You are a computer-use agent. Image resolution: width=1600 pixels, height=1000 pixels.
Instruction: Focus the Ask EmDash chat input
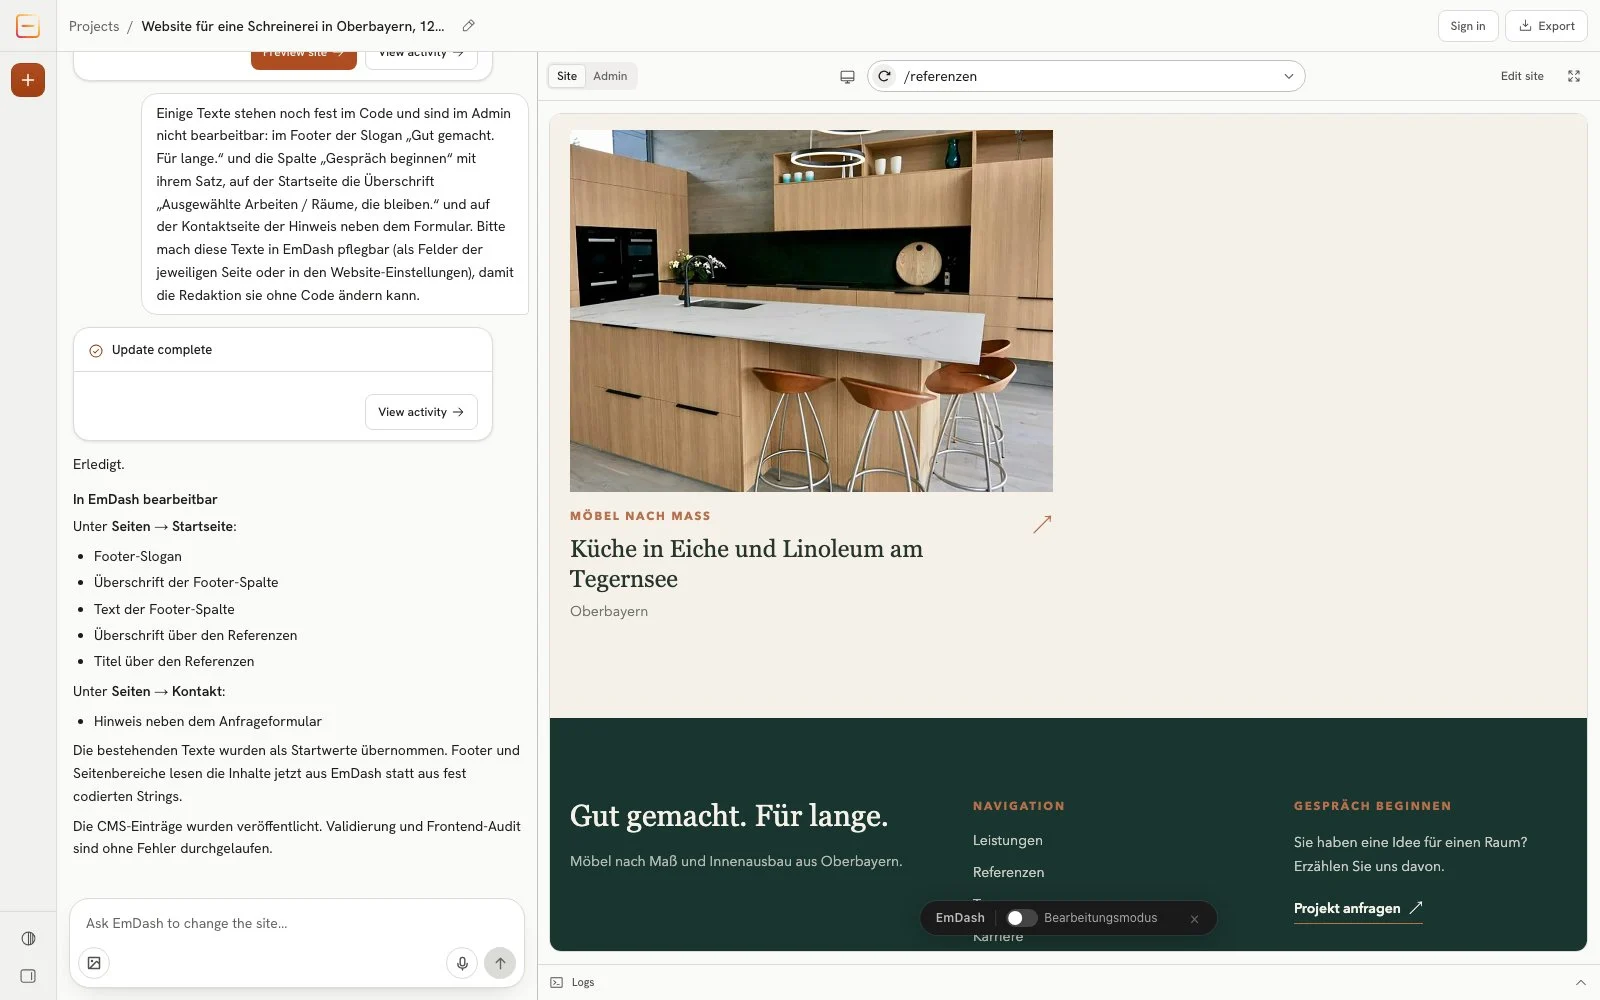coord(297,924)
